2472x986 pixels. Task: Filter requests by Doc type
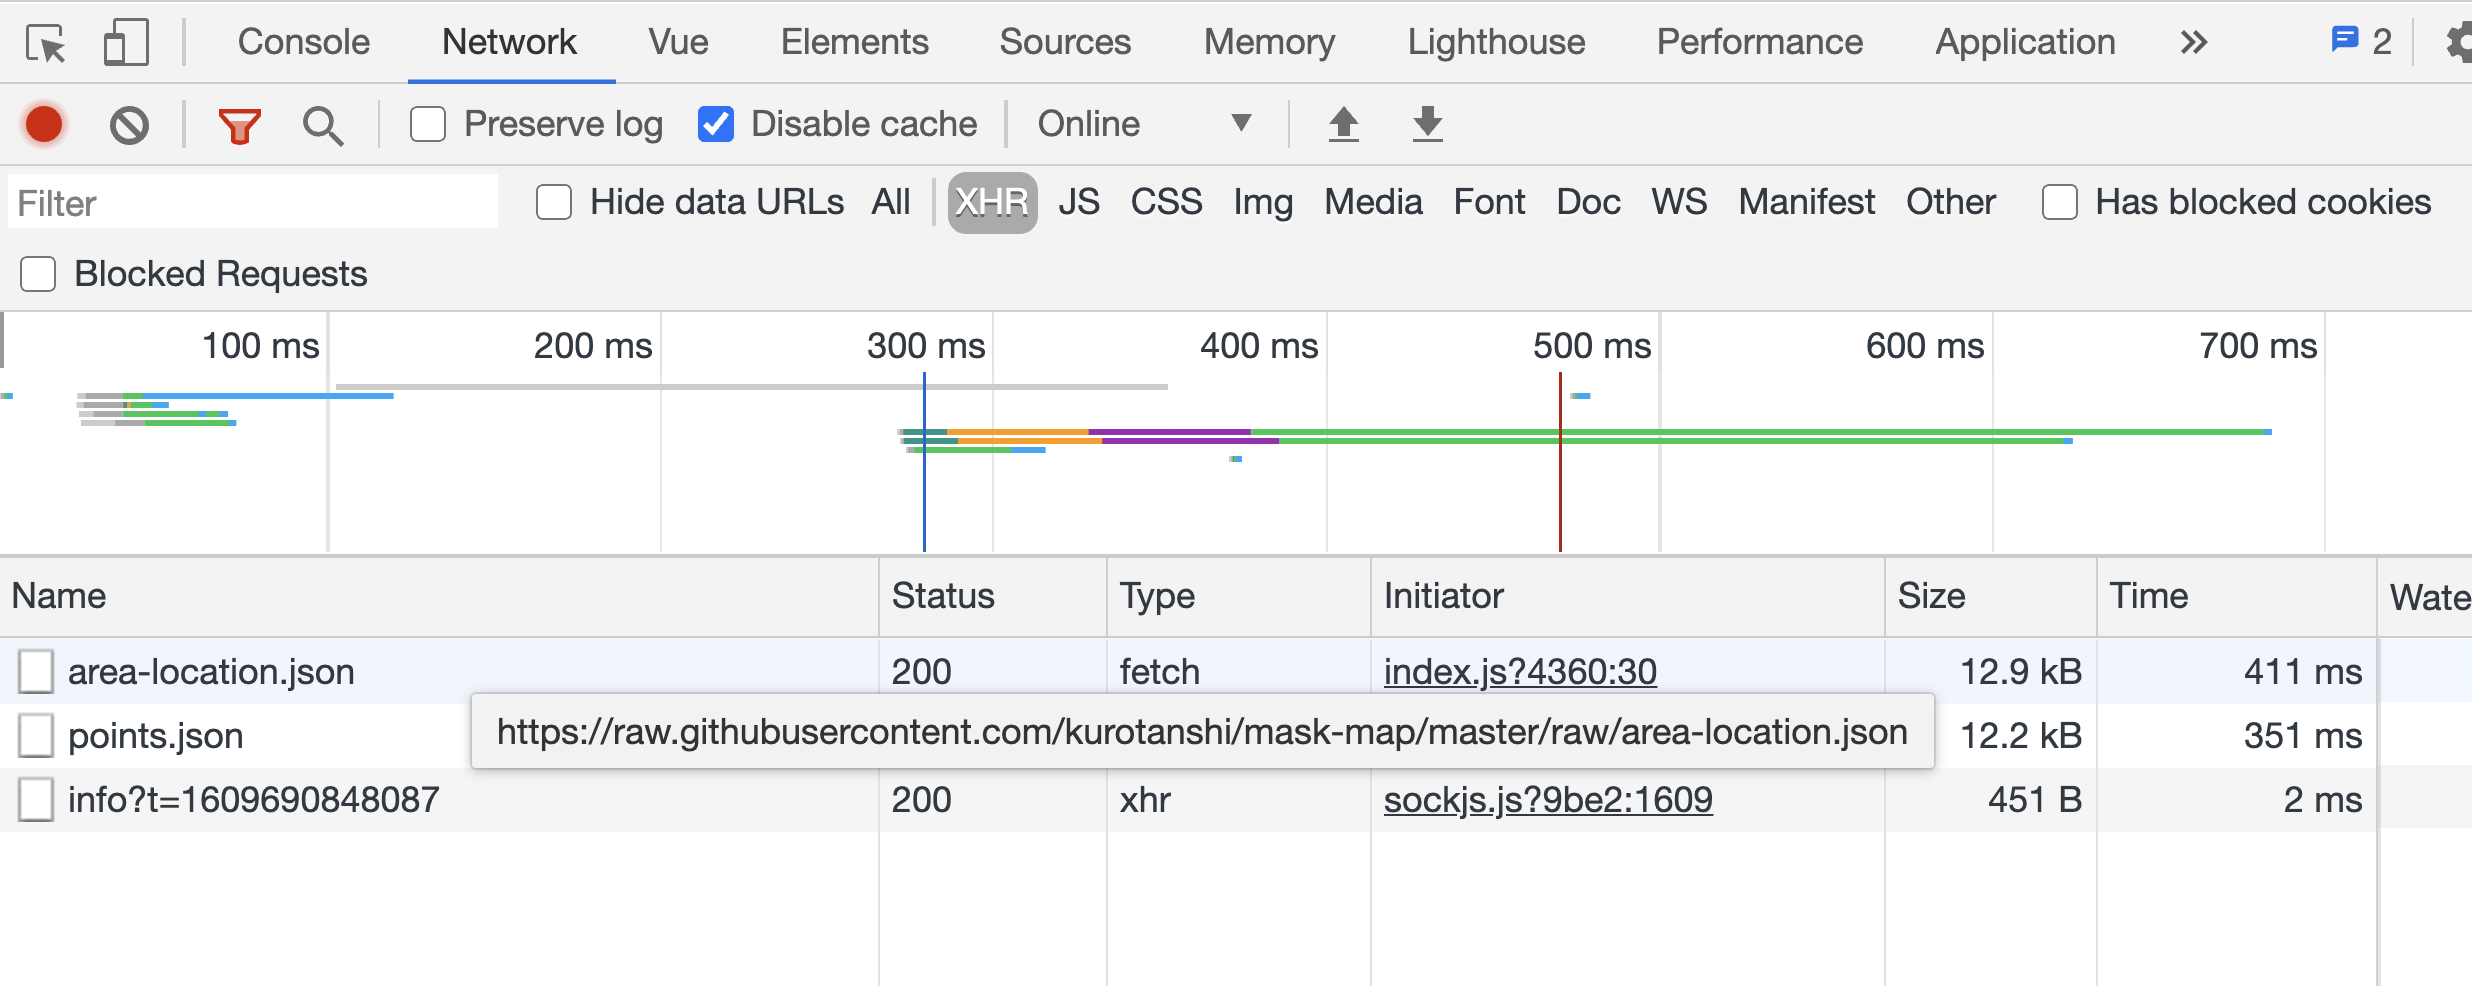(x=1588, y=202)
